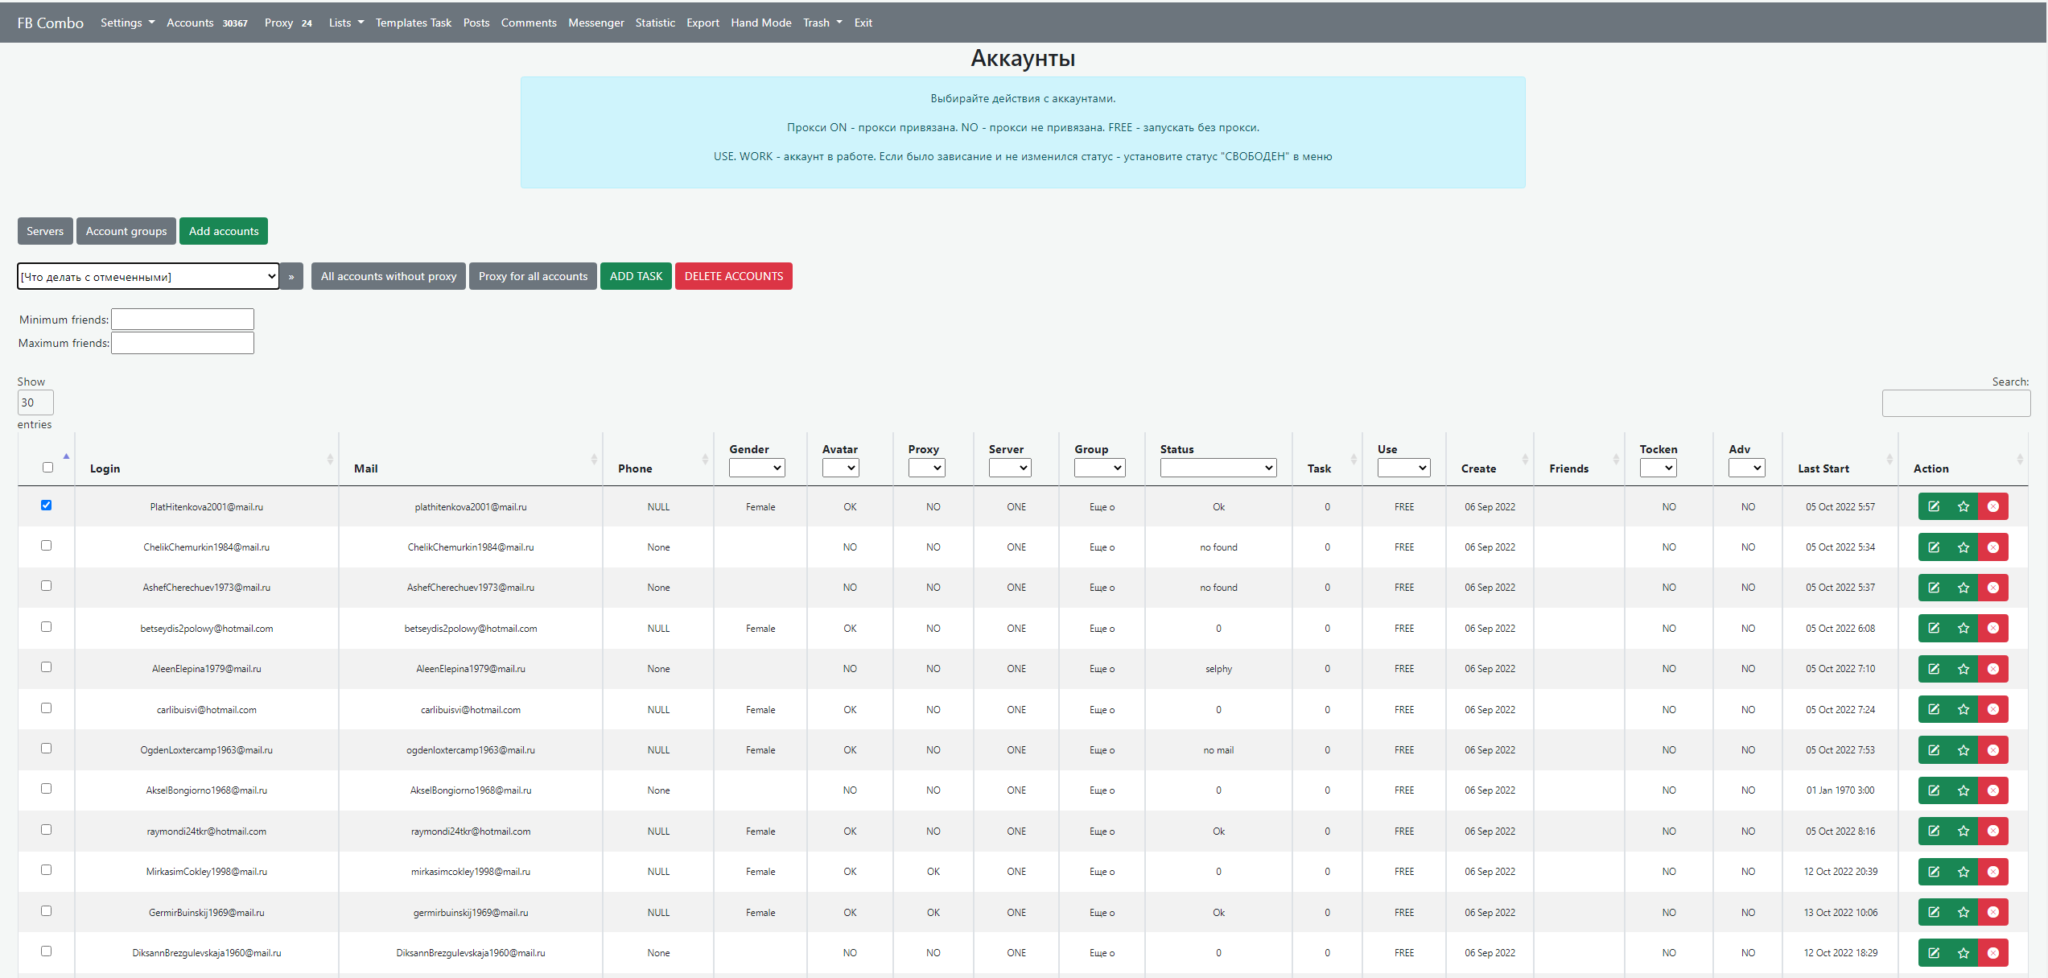The height and width of the screenshot is (978, 2048).
Task: Check the select-all checkbox in table header
Action: point(47,467)
